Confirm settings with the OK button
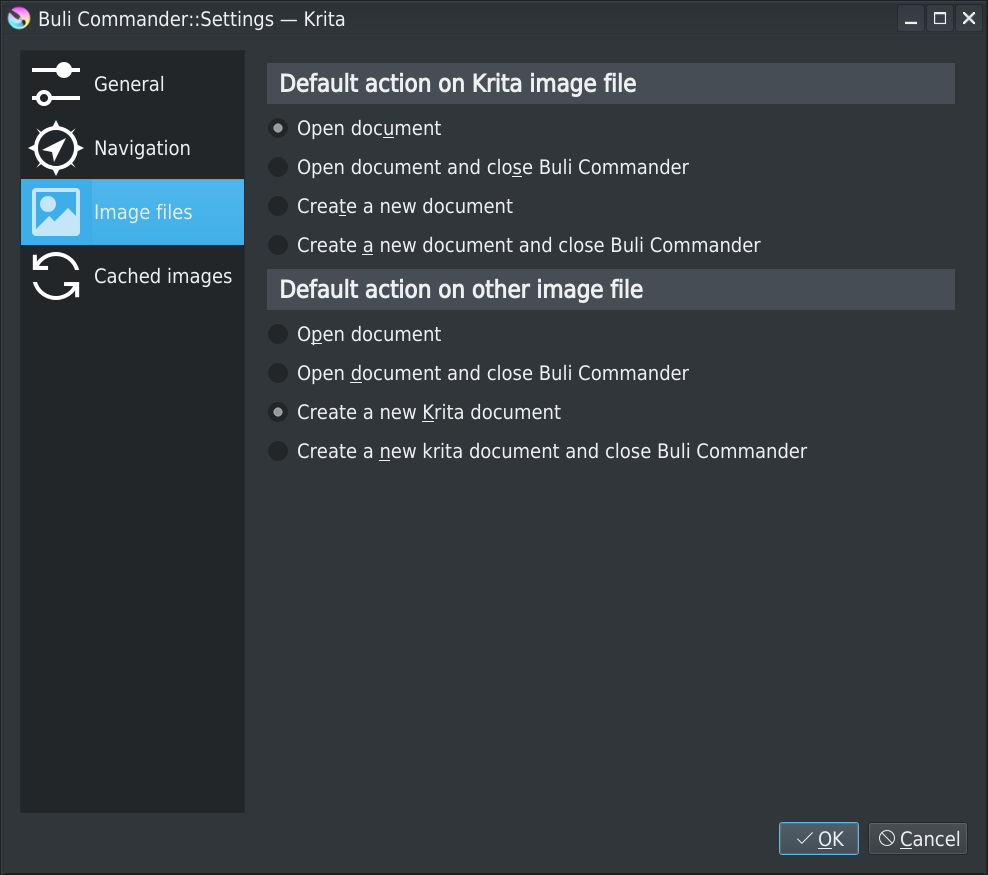This screenshot has height=875, width=988. pyautogui.click(x=819, y=839)
